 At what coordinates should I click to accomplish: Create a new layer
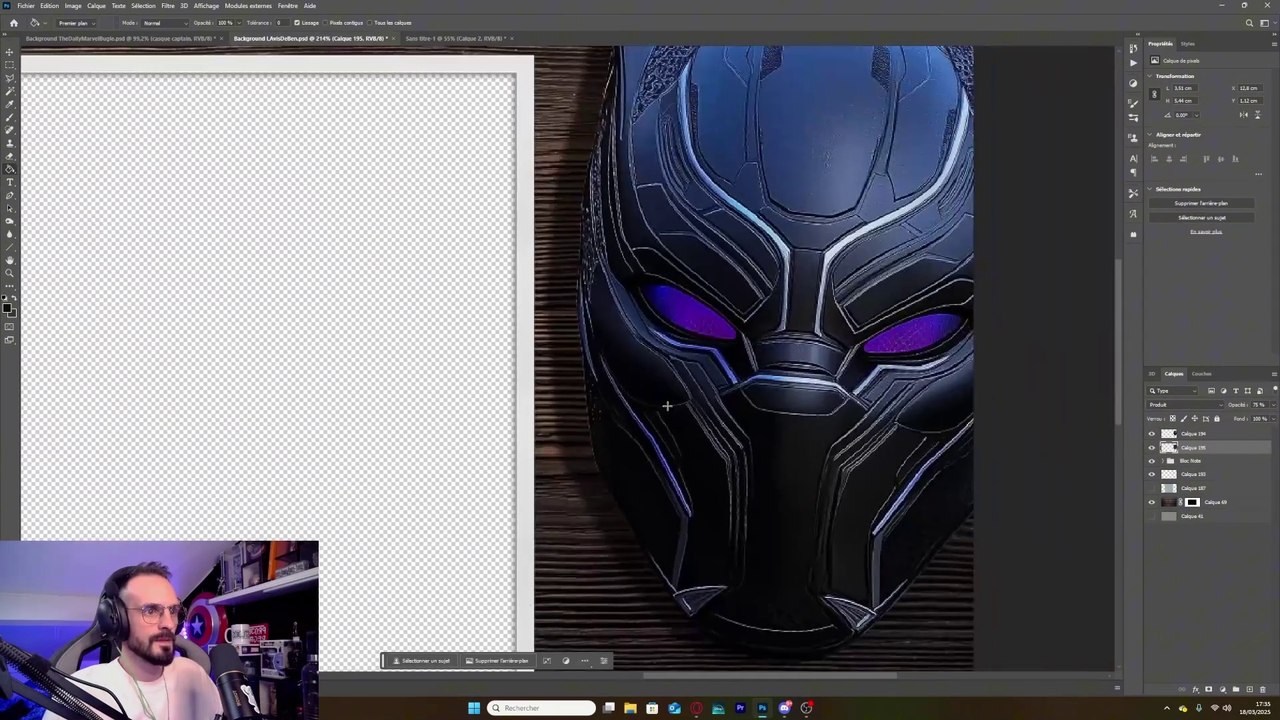pos(1248,689)
